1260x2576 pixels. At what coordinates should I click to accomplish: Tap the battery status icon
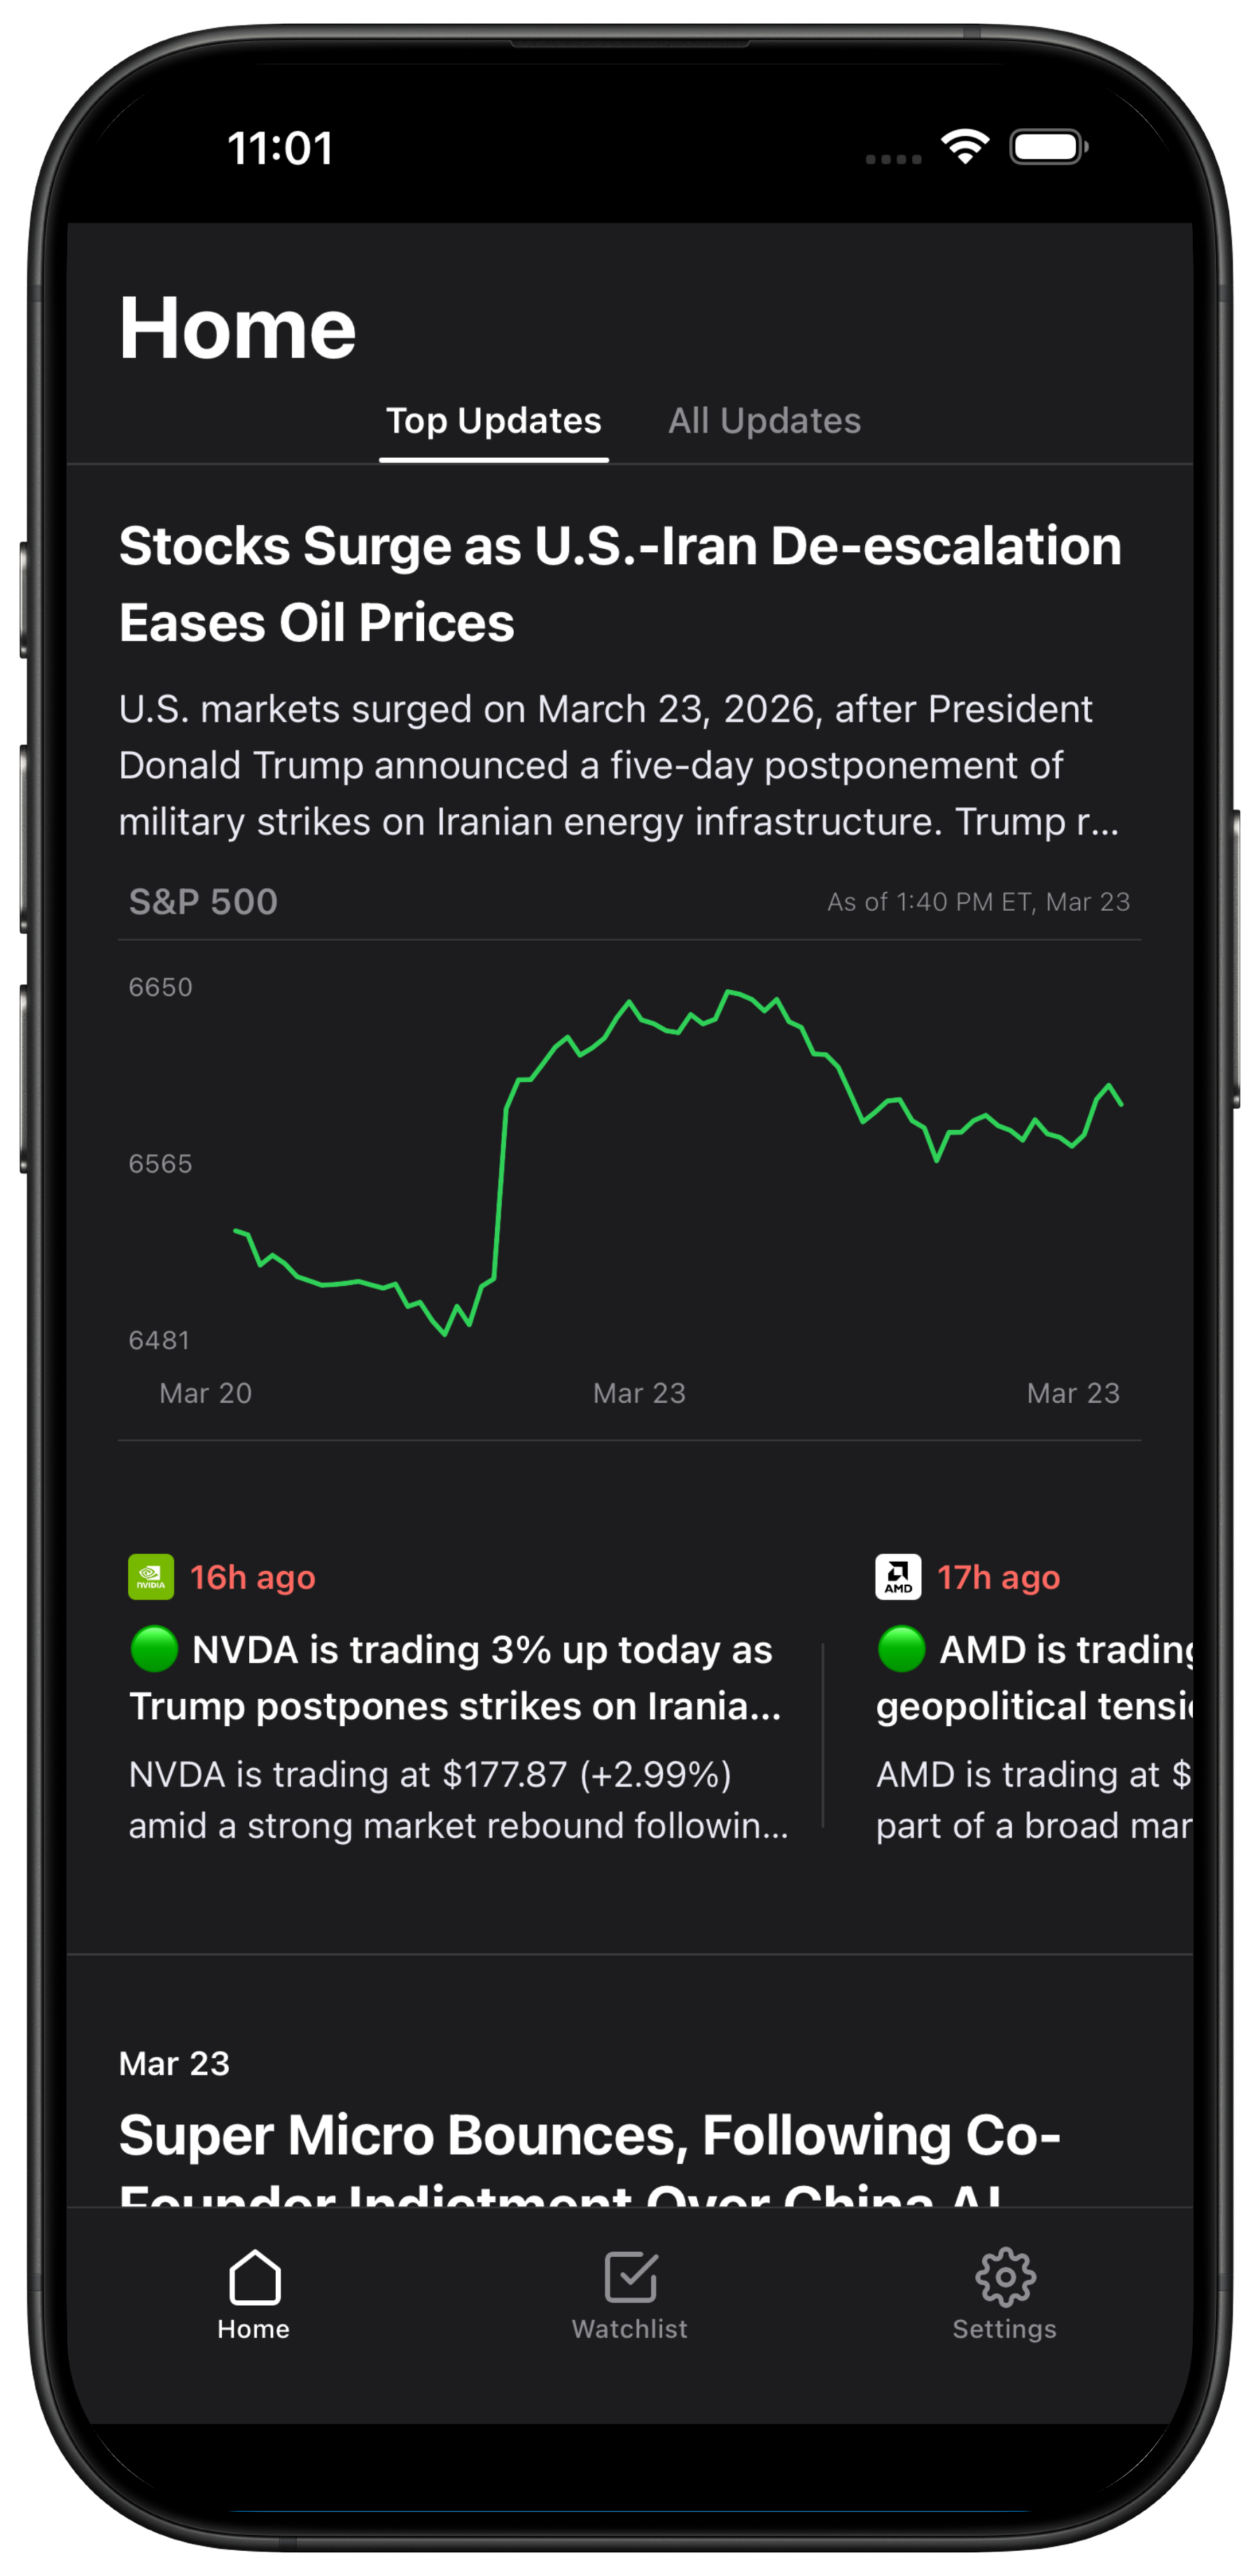(1047, 147)
